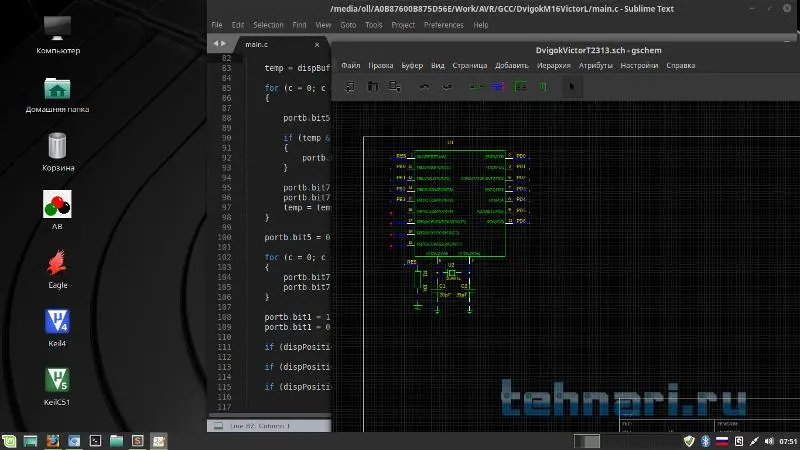Screen dimensions: 800x450
Task: Open the Добавить menu in gschem
Action: point(512,65)
